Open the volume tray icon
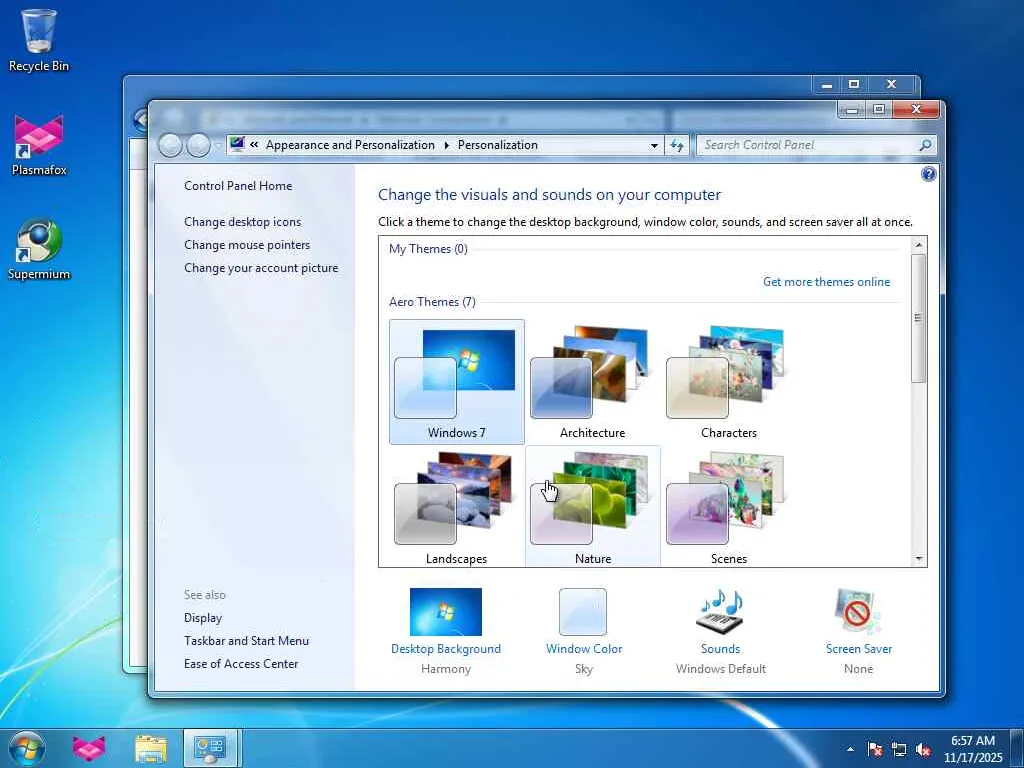The height and width of the screenshot is (768, 1024). coord(923,749)
